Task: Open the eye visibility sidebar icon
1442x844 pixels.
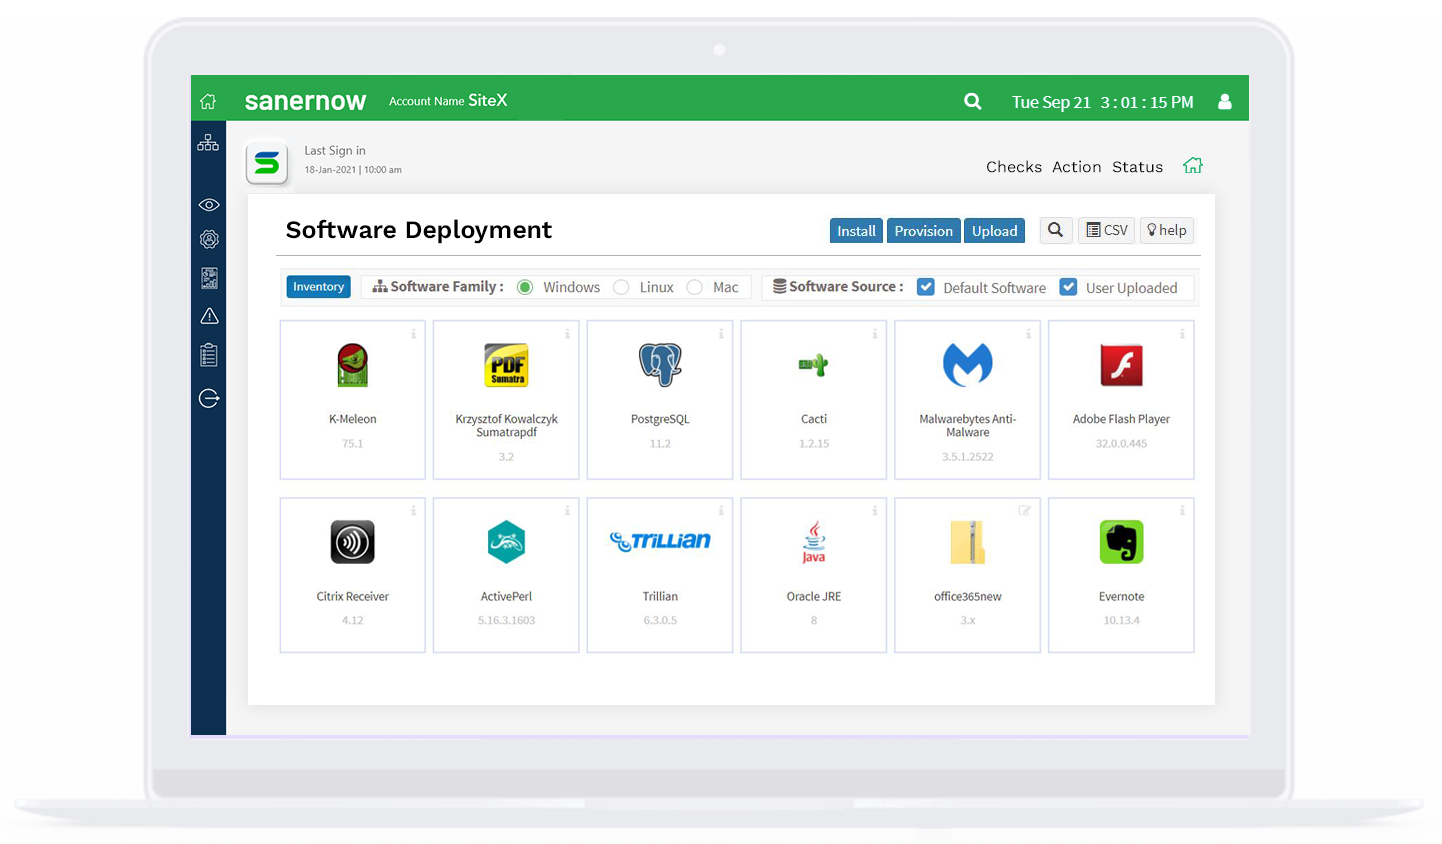Action: [x=209, y=205]
